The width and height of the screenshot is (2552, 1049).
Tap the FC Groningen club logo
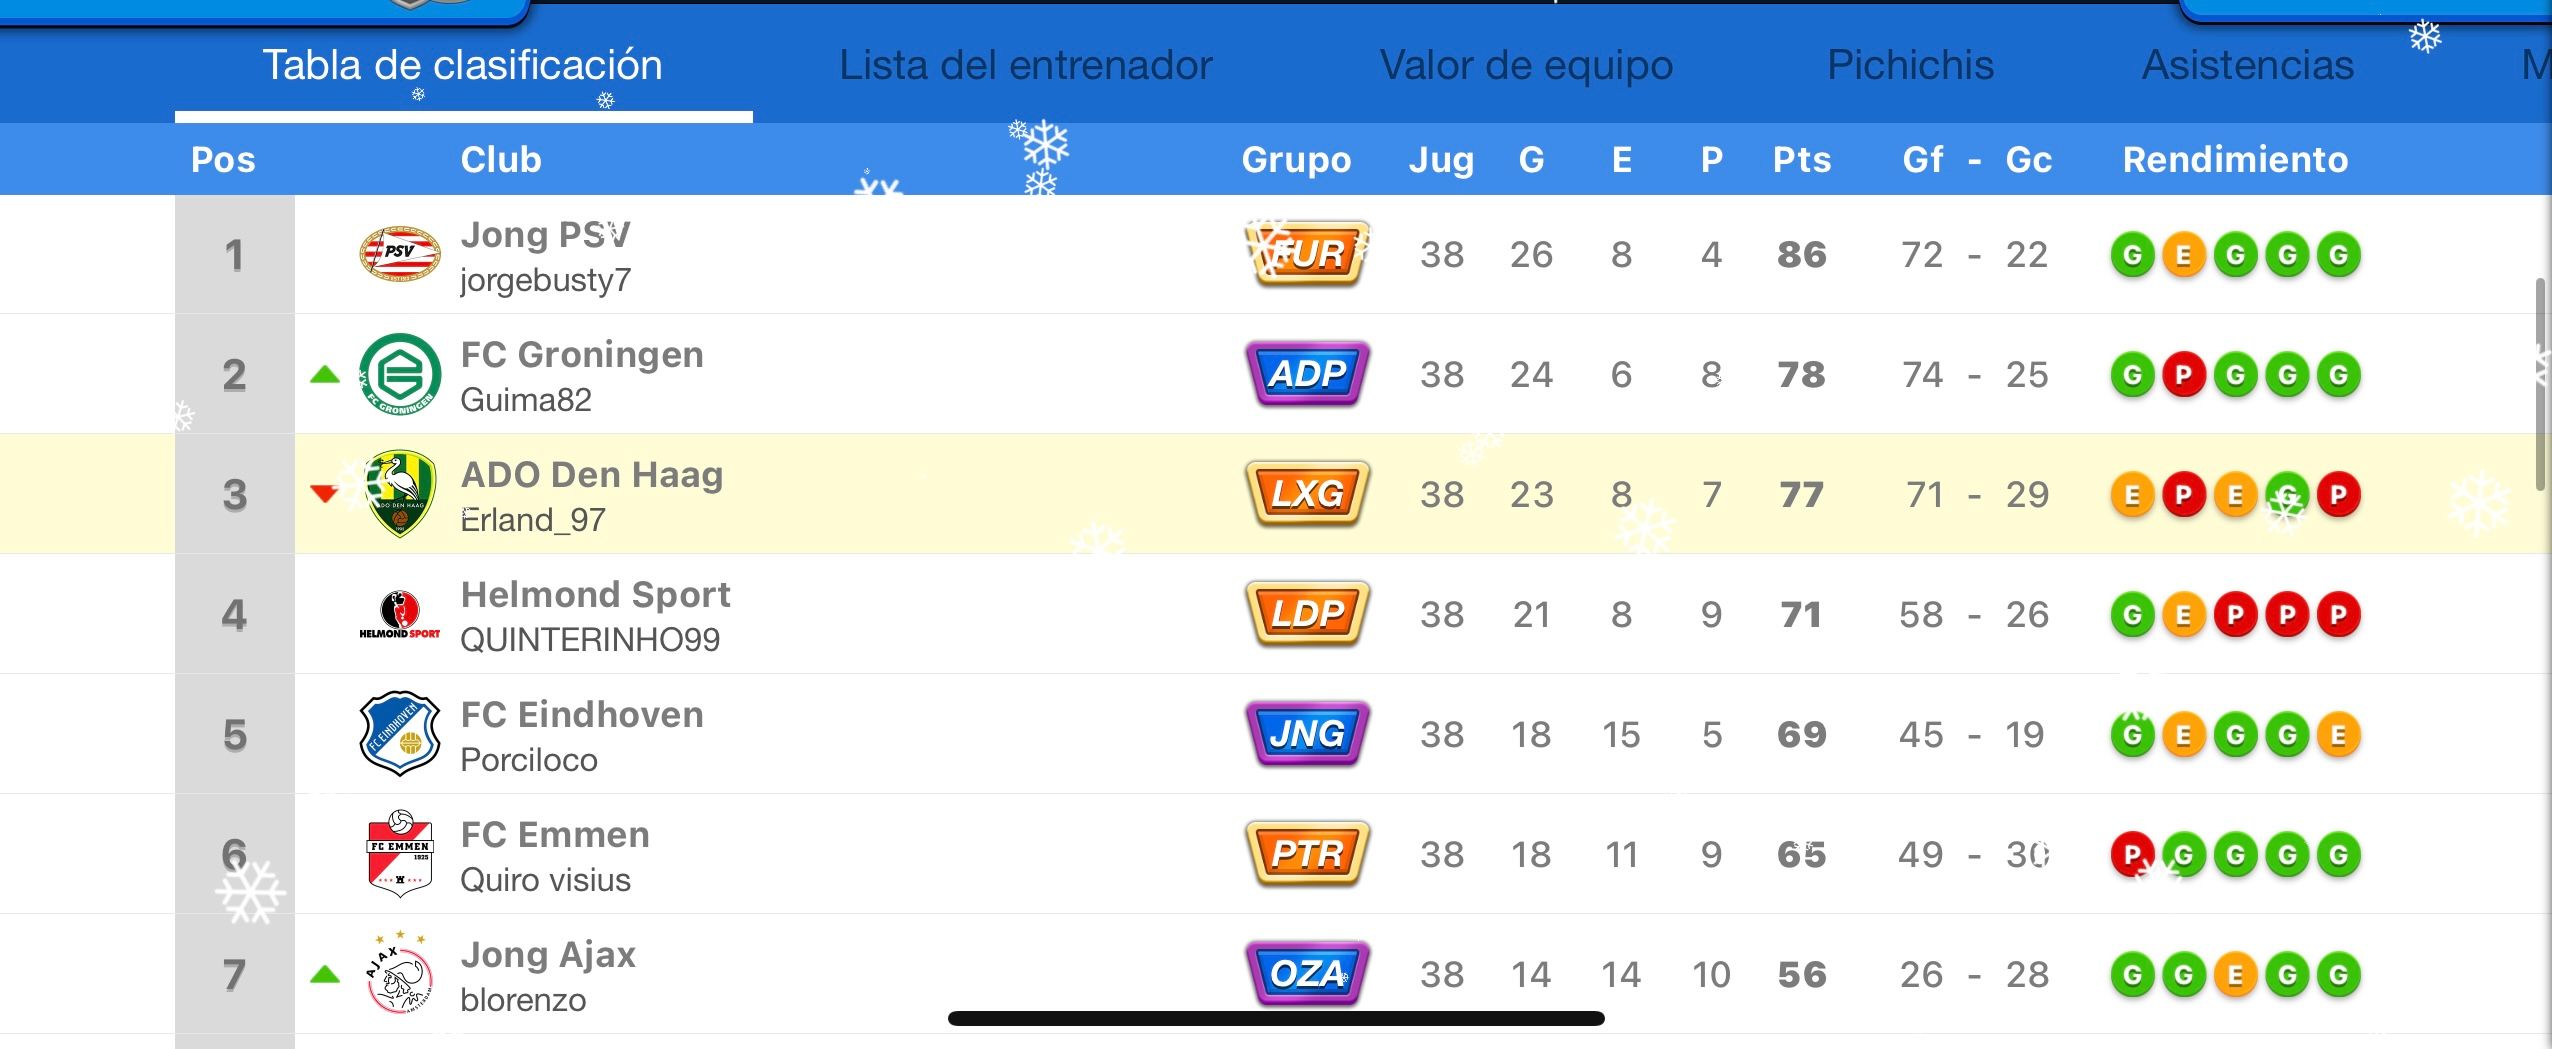[400, 374]
